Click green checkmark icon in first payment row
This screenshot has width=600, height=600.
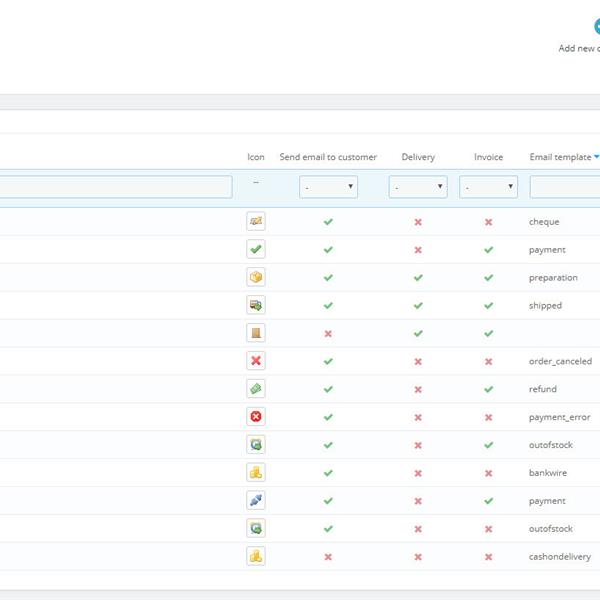tap(256, 249)
